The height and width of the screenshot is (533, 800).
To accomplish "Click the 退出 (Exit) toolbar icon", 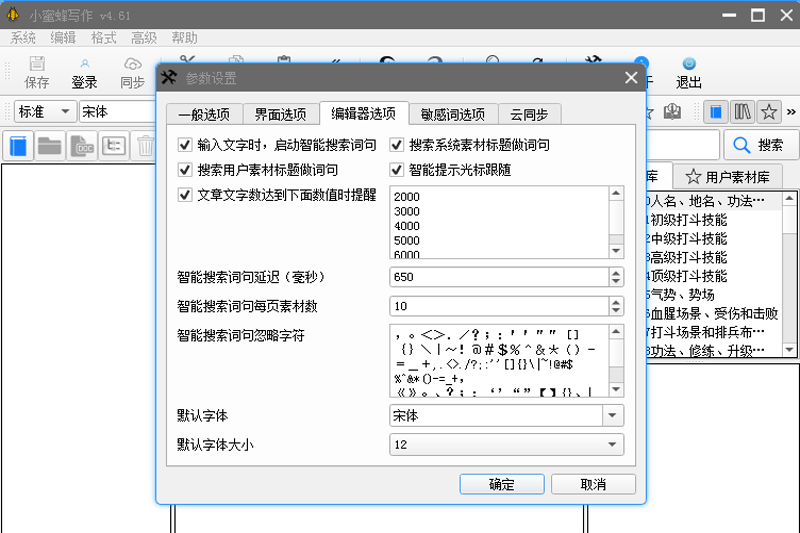I will tap(688, 72).
